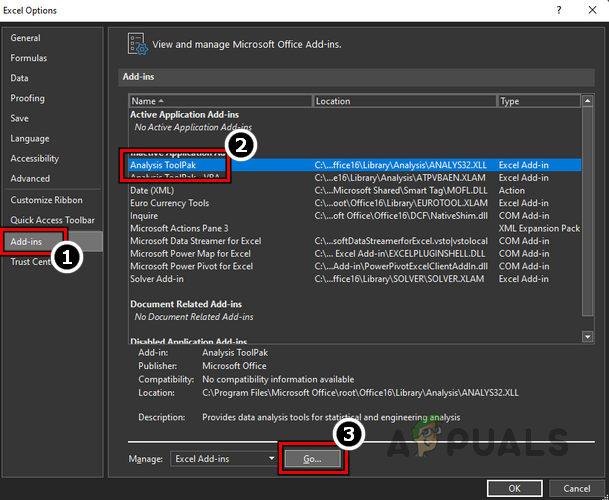Open Customize Ribbon category
Screen dimensions: 609x500
tap(46, 200)
